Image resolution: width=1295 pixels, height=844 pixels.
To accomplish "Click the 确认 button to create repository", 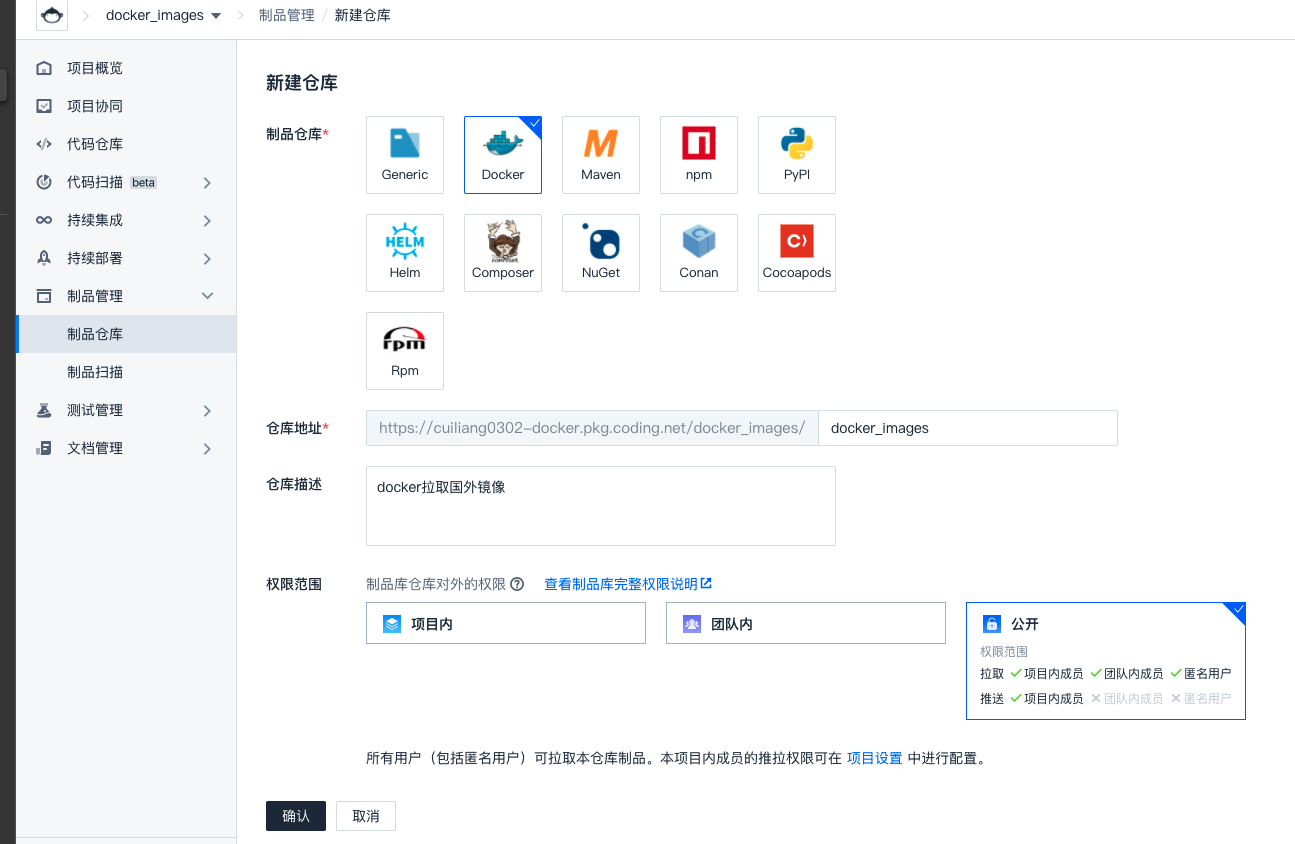I will 296,816.
